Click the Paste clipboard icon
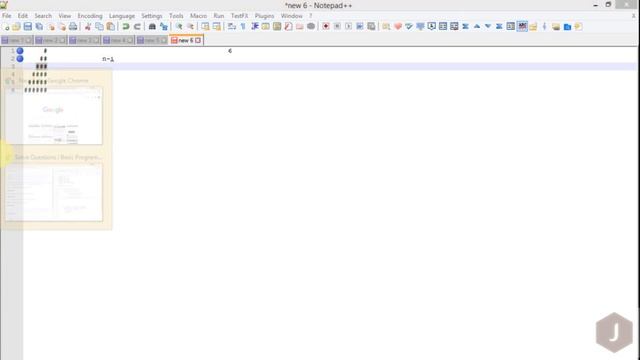The width and height of the screenshot is (640, 360). coord(111,27)
